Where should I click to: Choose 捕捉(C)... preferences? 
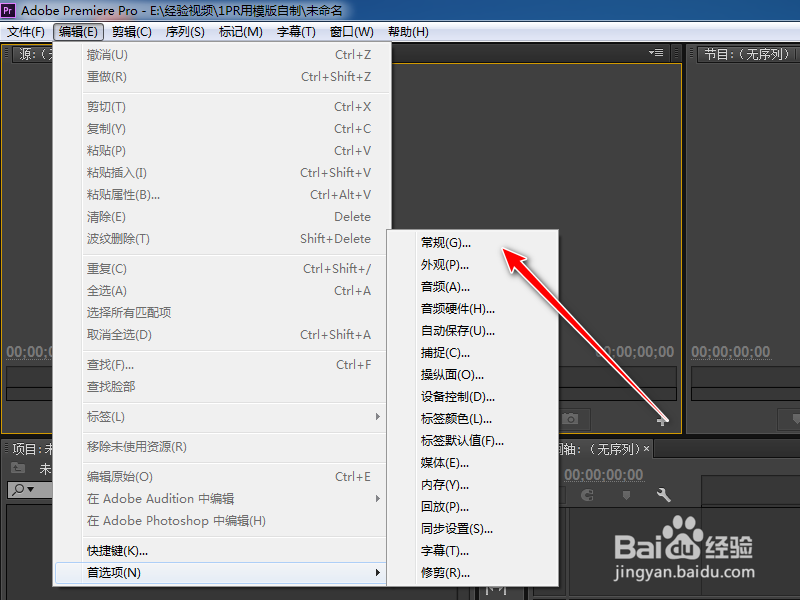472,353
